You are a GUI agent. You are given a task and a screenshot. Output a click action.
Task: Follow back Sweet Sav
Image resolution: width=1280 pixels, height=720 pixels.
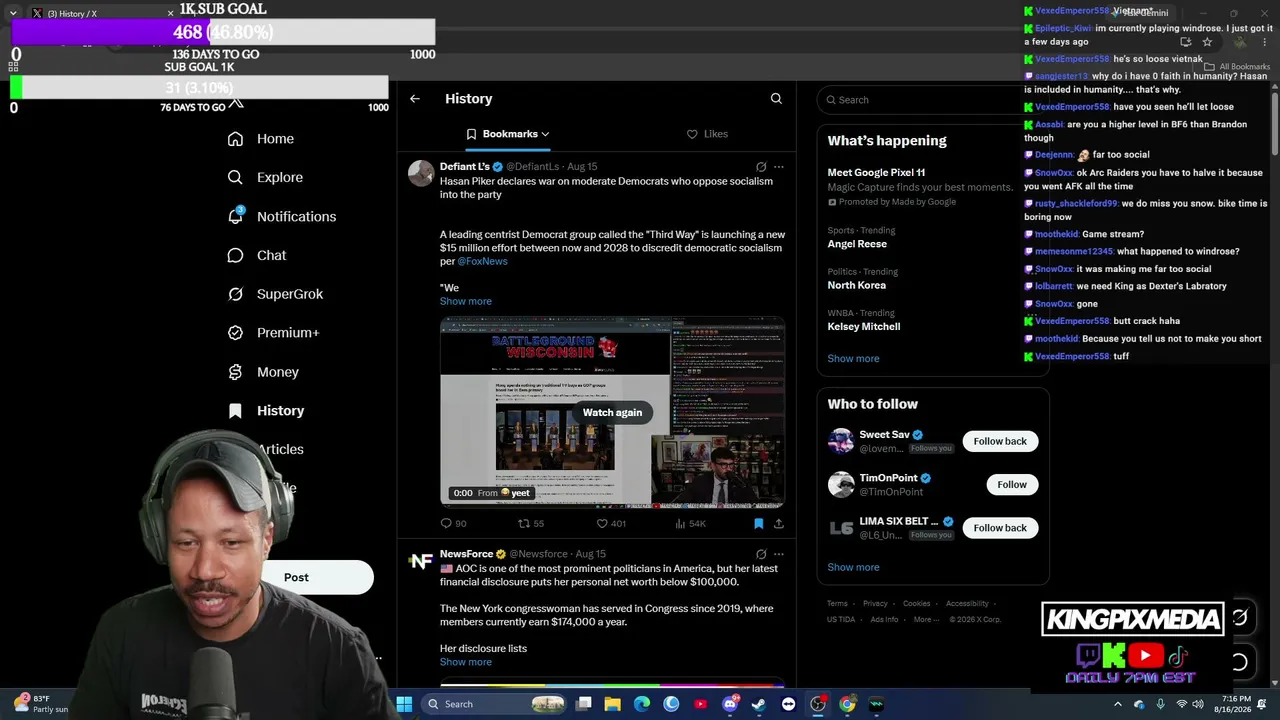coord(1000,441)
